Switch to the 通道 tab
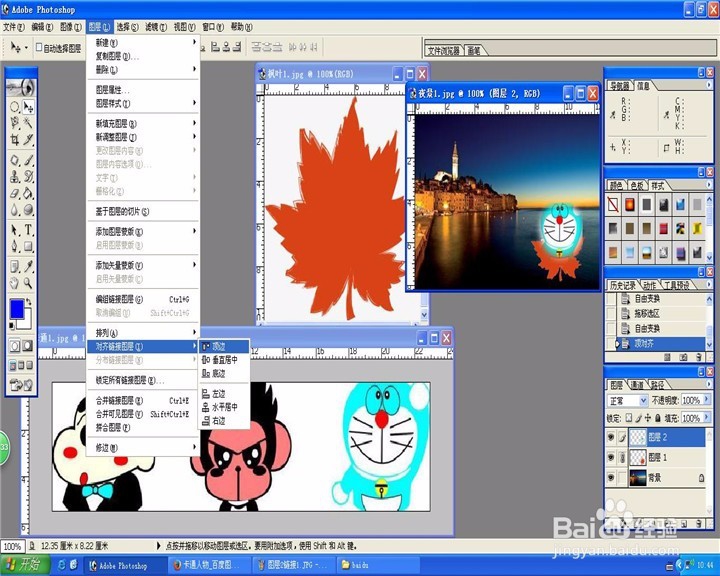 (x=637, y=385)
